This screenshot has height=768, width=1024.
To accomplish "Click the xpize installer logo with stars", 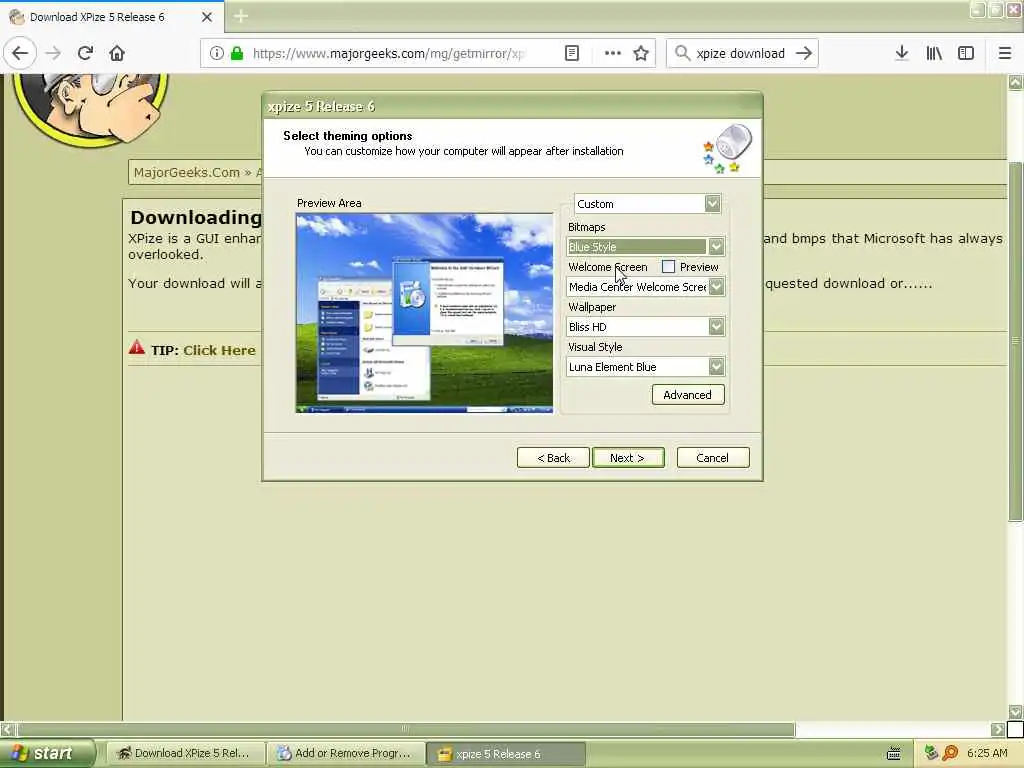I will pyautogui.click(x=728, y=148).
